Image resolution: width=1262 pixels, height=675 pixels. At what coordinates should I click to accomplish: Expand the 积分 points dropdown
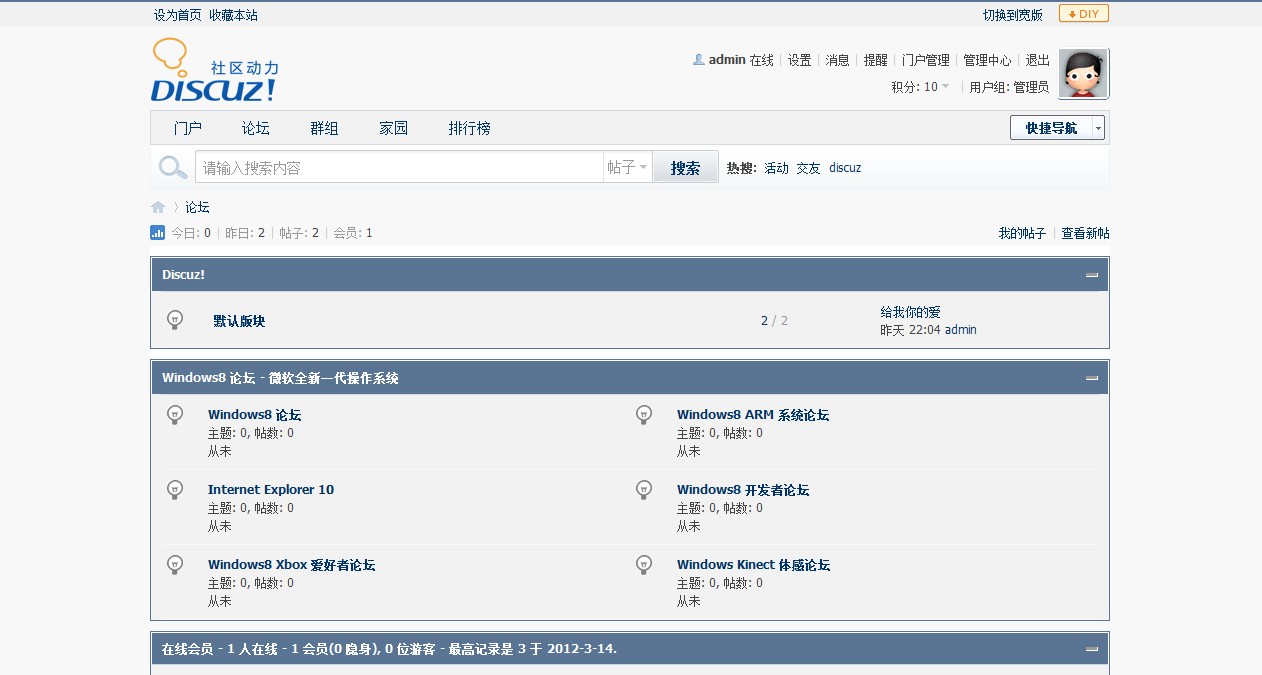[x=921, y=87]
